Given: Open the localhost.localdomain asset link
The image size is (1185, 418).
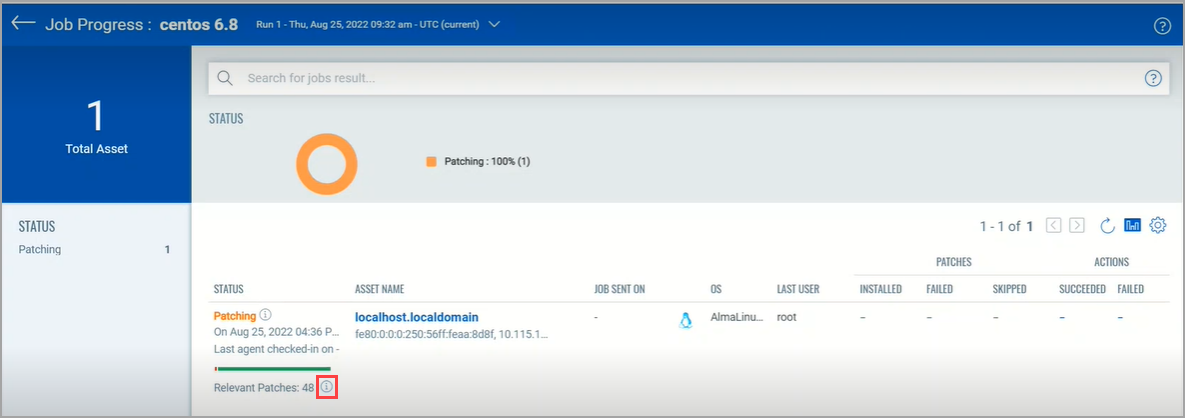Looking at the screenshot, I should pos(416,317).
